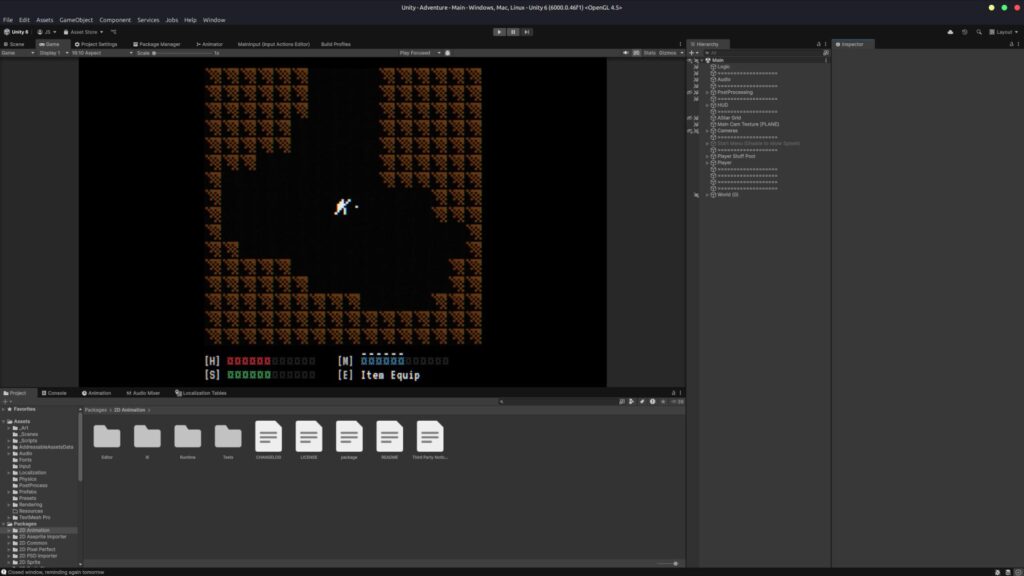The height and width of the screenshot is (576, 1024).
Task: Open the Undo History icon
Action: click(x=965, y=32)
